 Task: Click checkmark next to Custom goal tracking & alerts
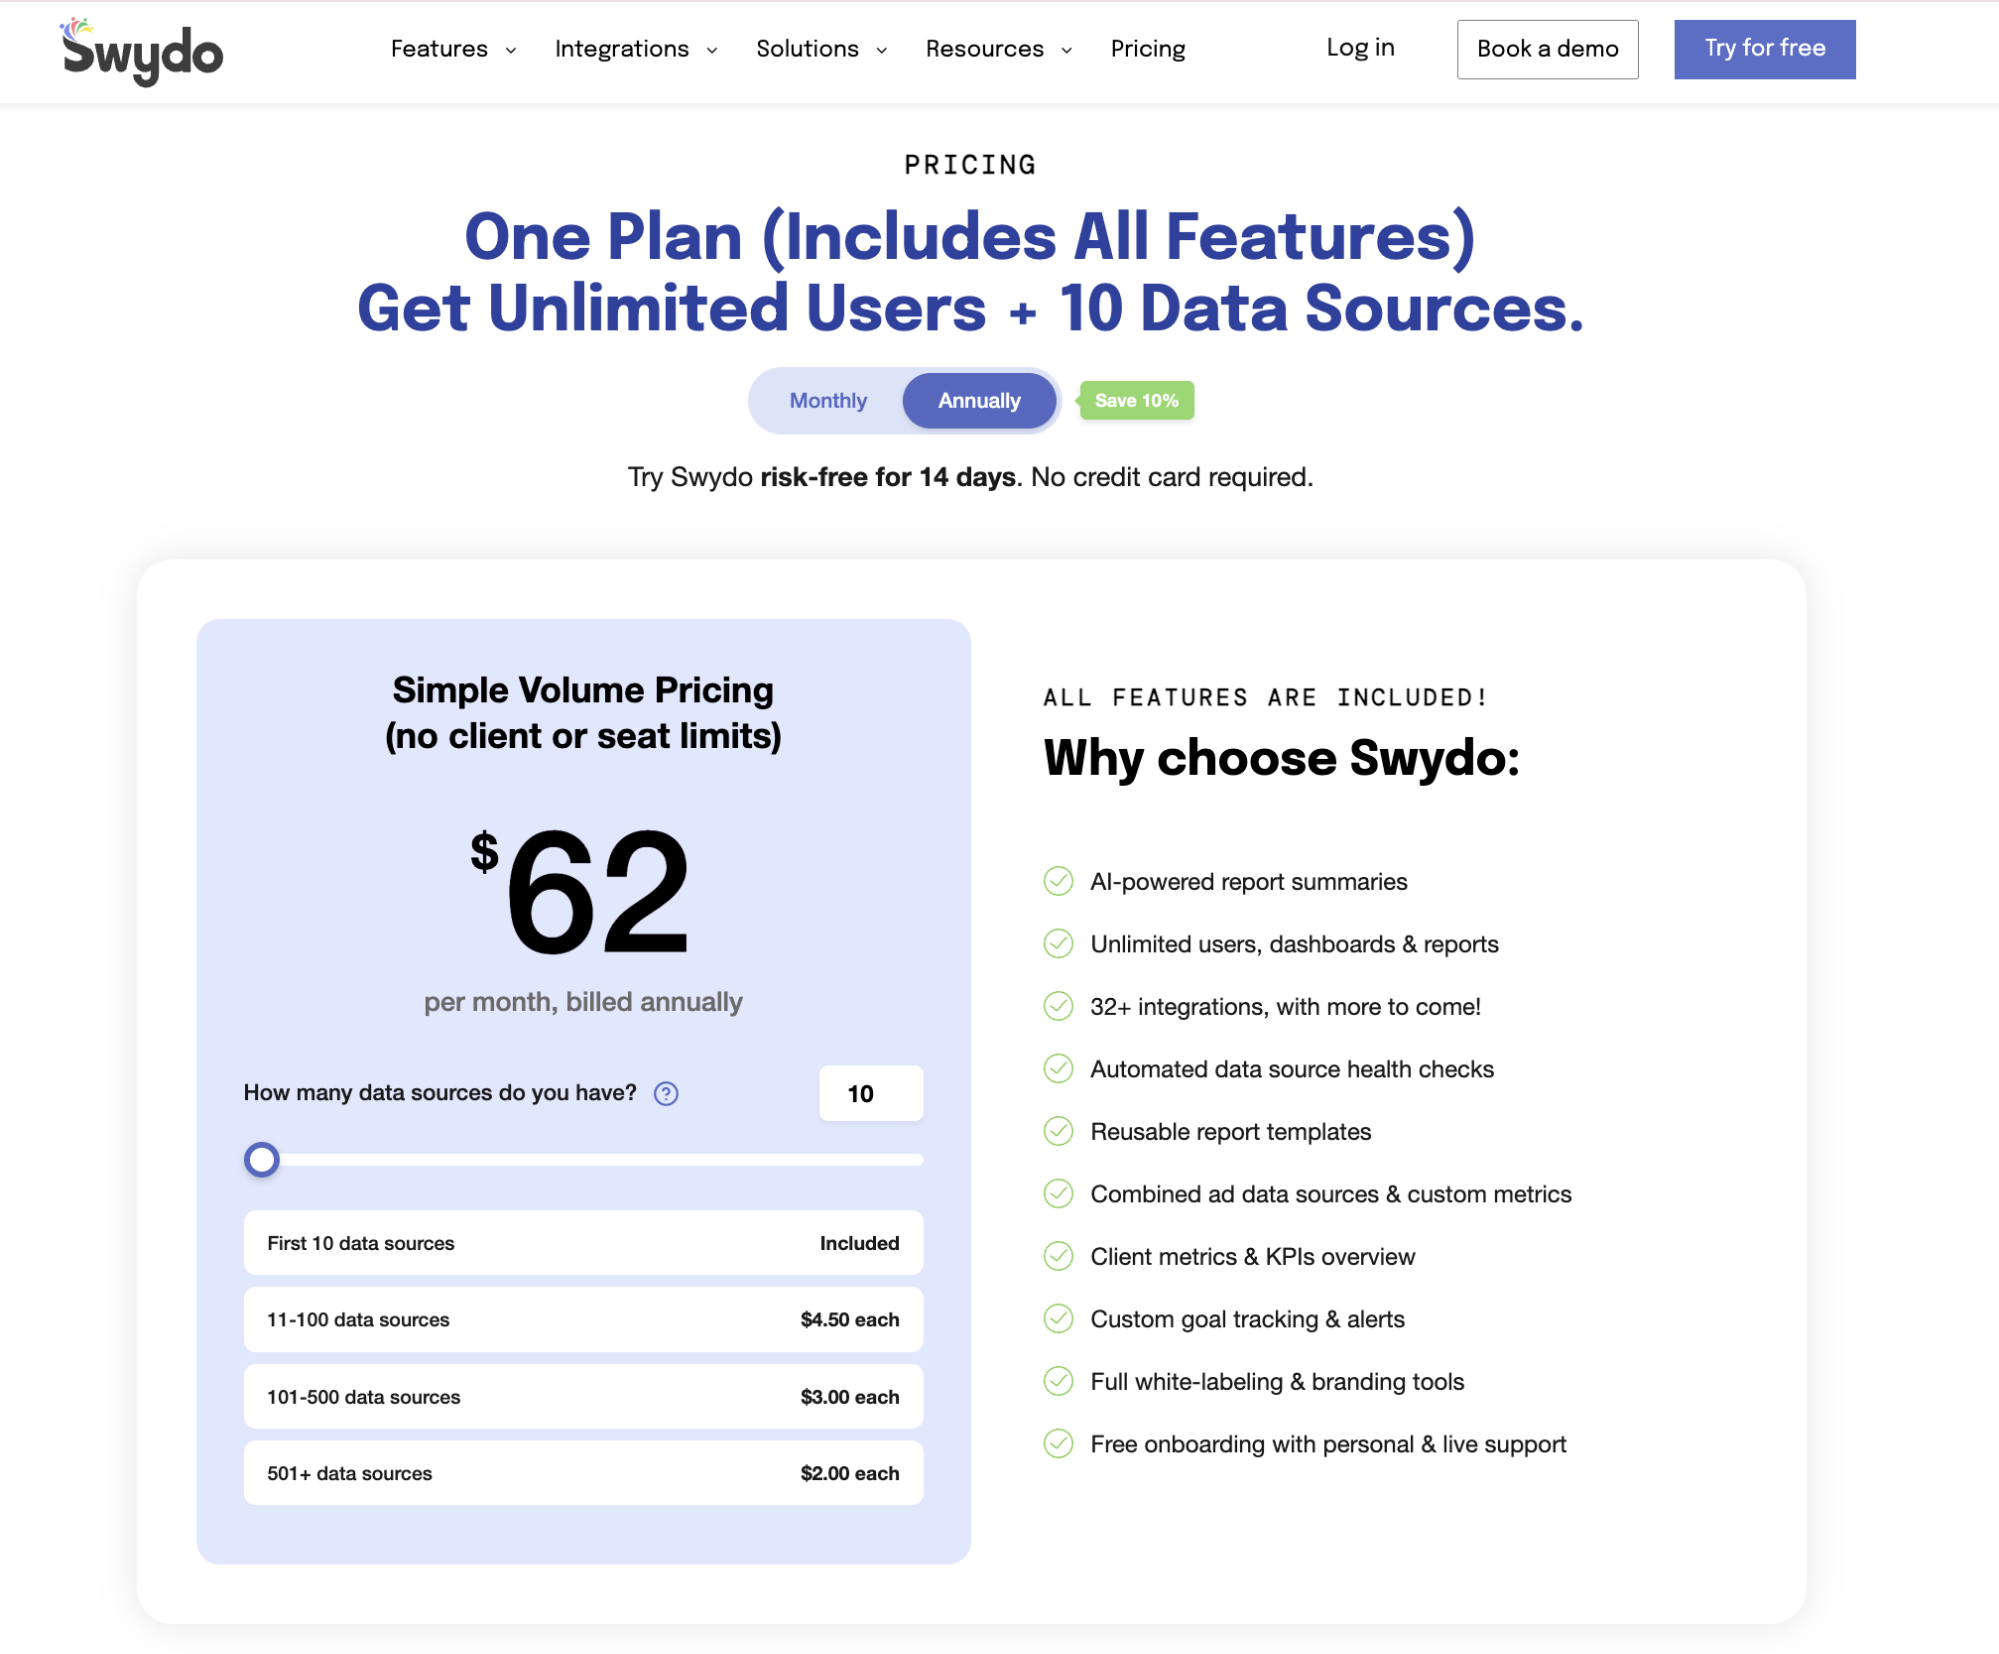(x=1058, y=1319)
